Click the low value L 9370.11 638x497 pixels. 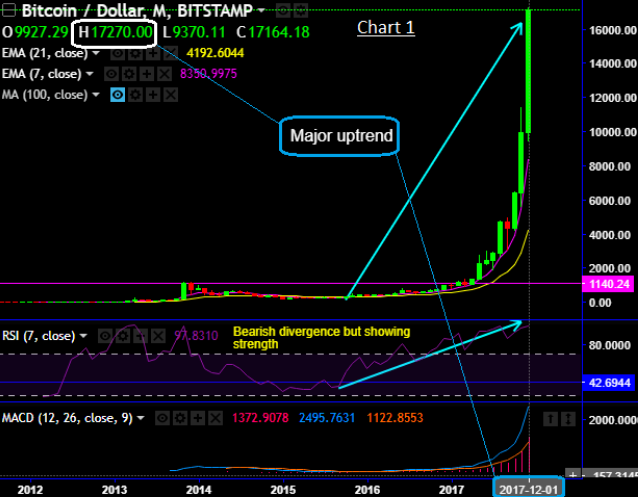click(x=194, y=32)
